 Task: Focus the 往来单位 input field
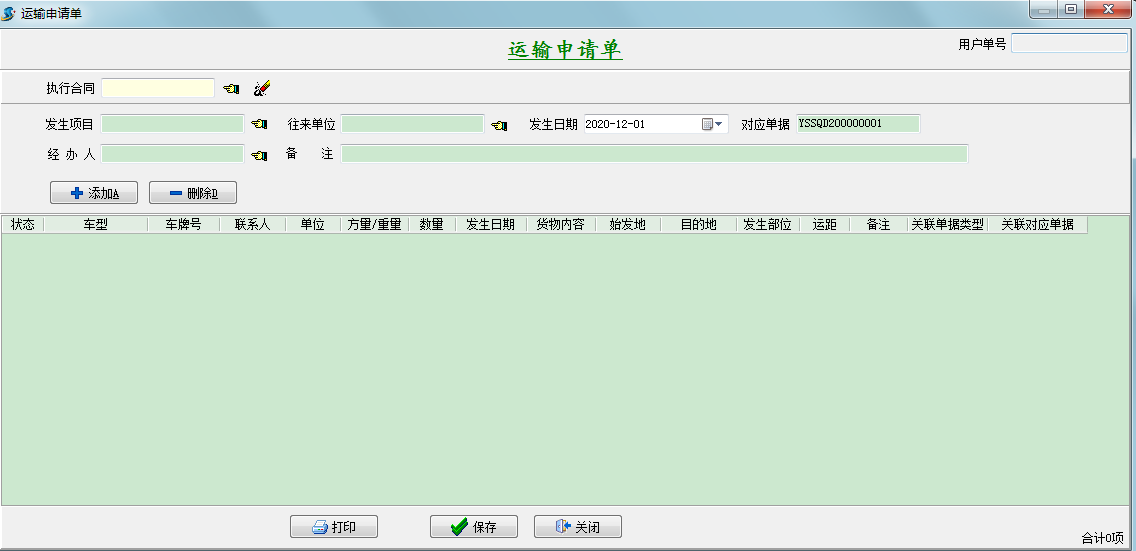pyautogui.click(x=412, y=124)
